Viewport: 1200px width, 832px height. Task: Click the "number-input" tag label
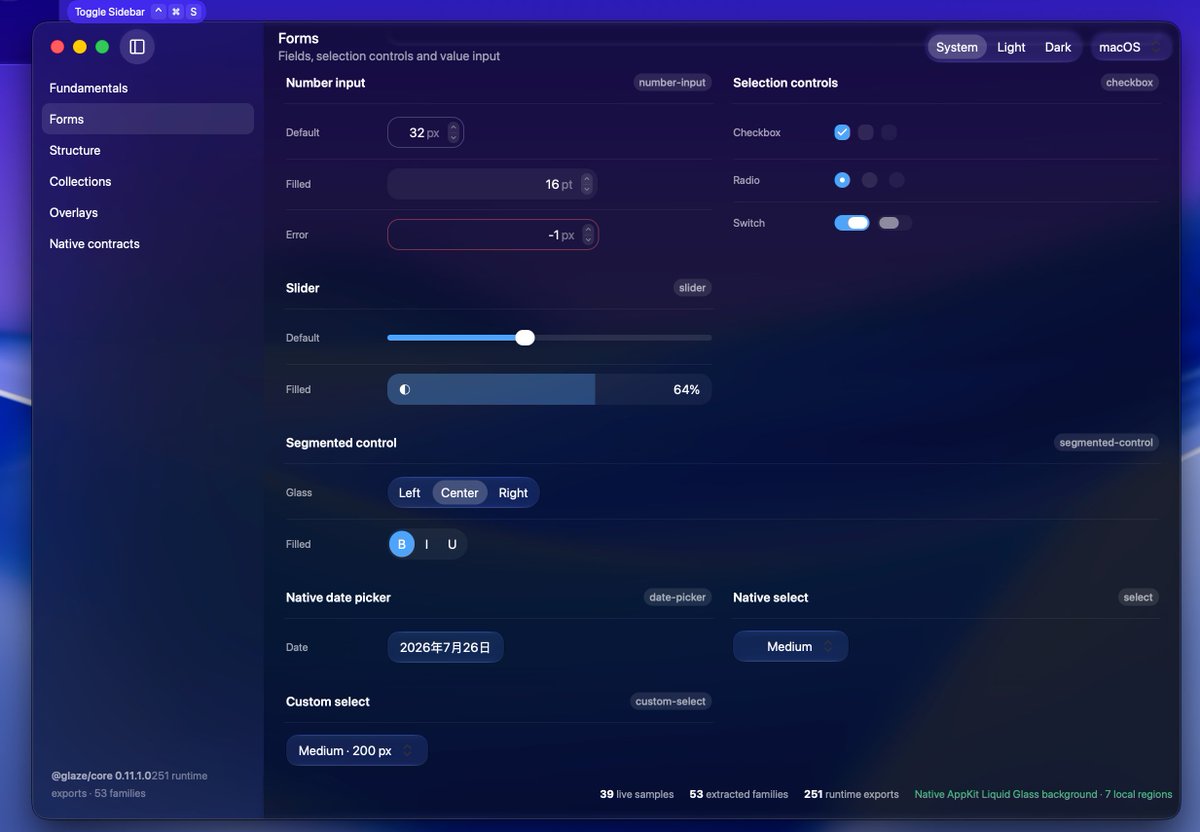coord(672,83)
